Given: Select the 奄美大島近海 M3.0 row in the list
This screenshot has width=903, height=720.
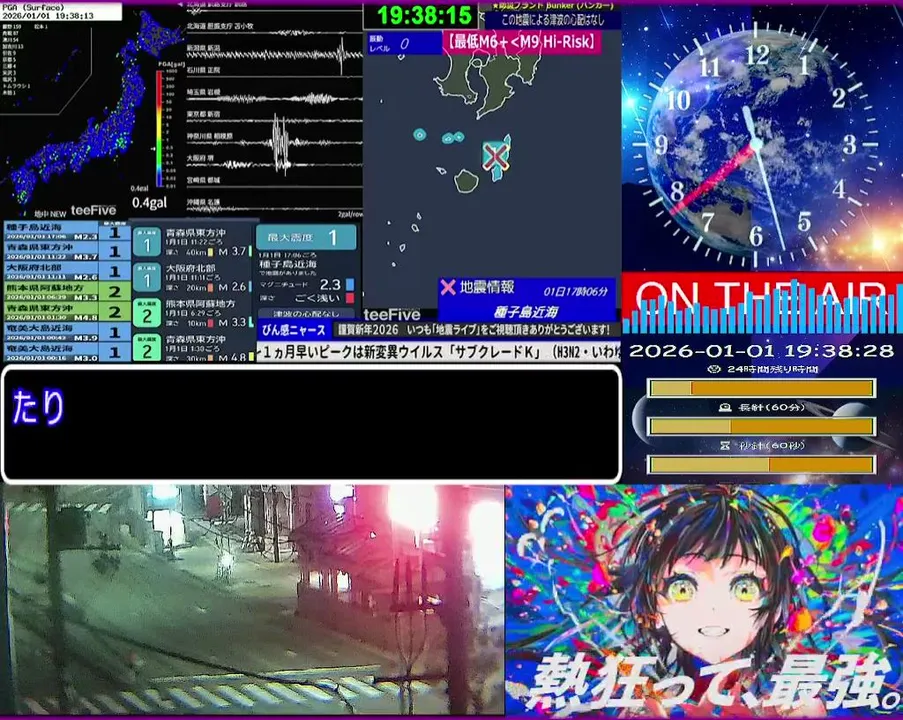Looking at the screenshot, I should 67,351.
